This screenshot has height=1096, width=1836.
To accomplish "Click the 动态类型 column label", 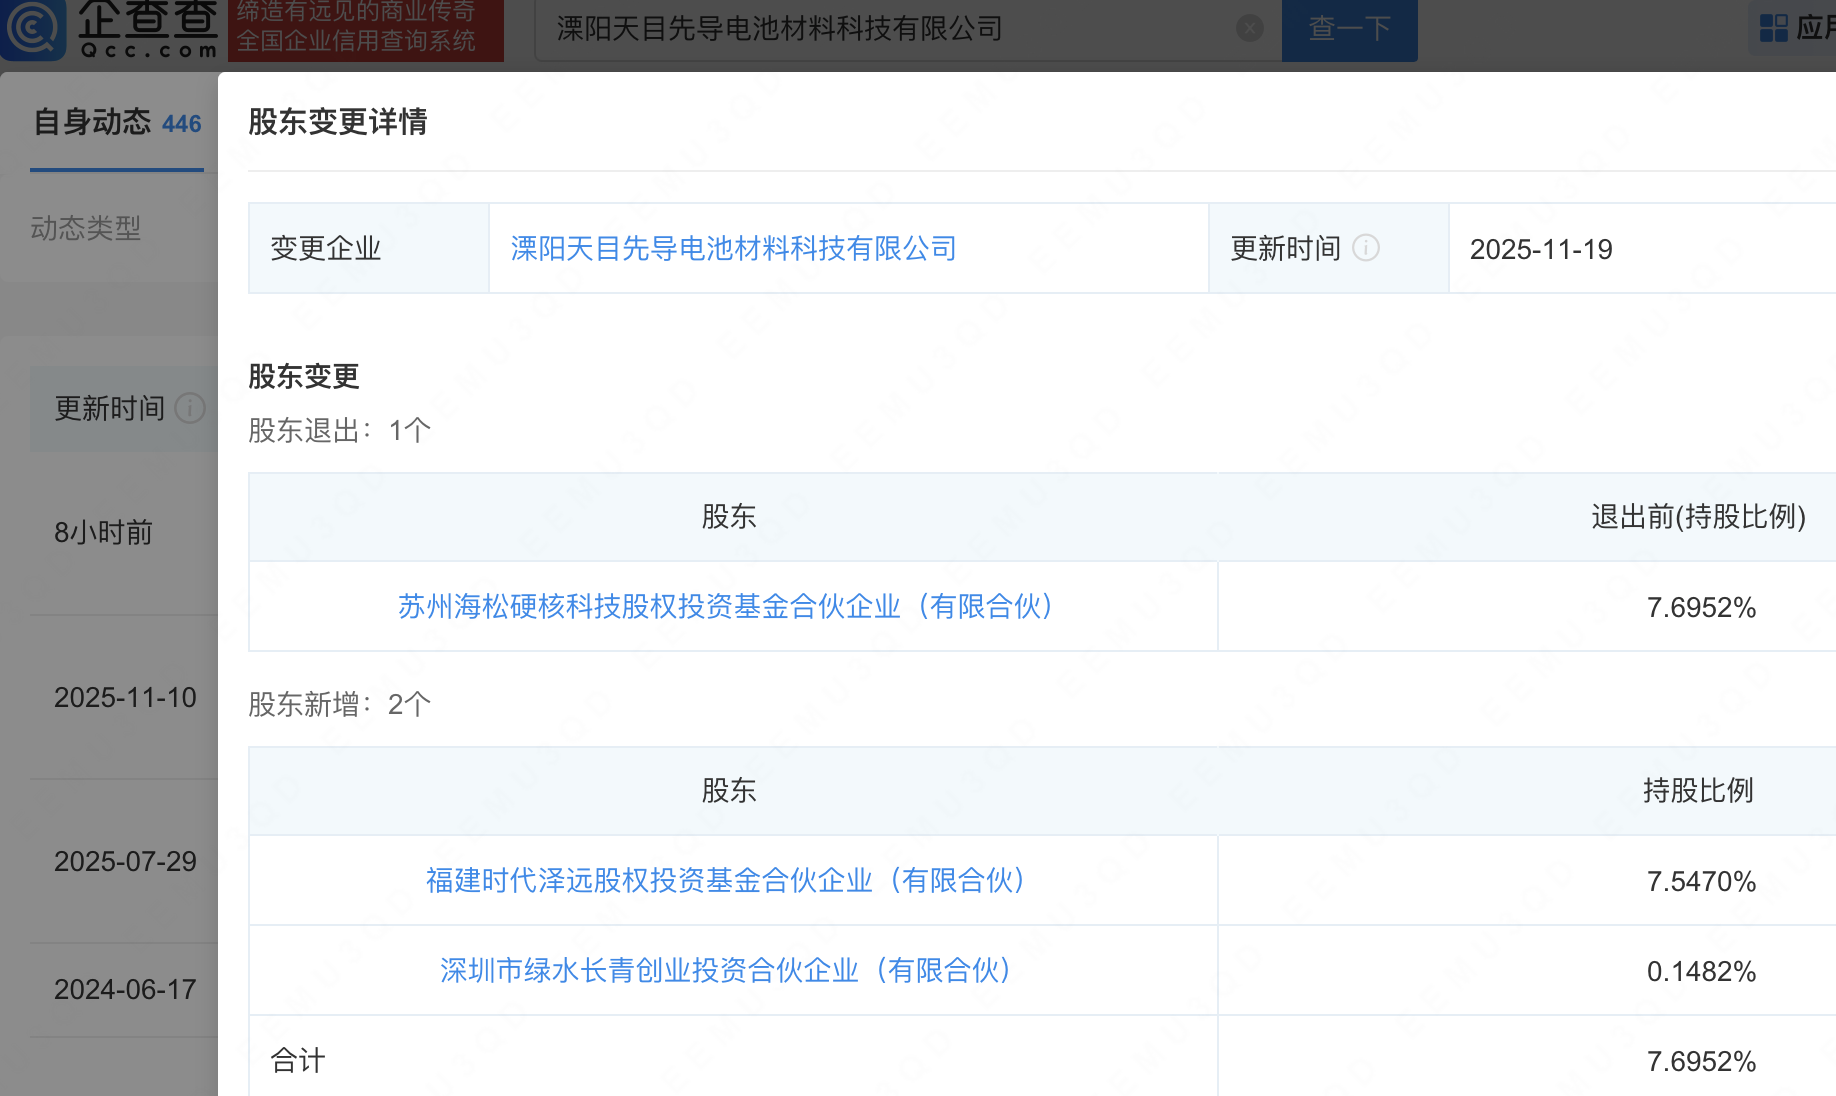I will pos(86,228).
